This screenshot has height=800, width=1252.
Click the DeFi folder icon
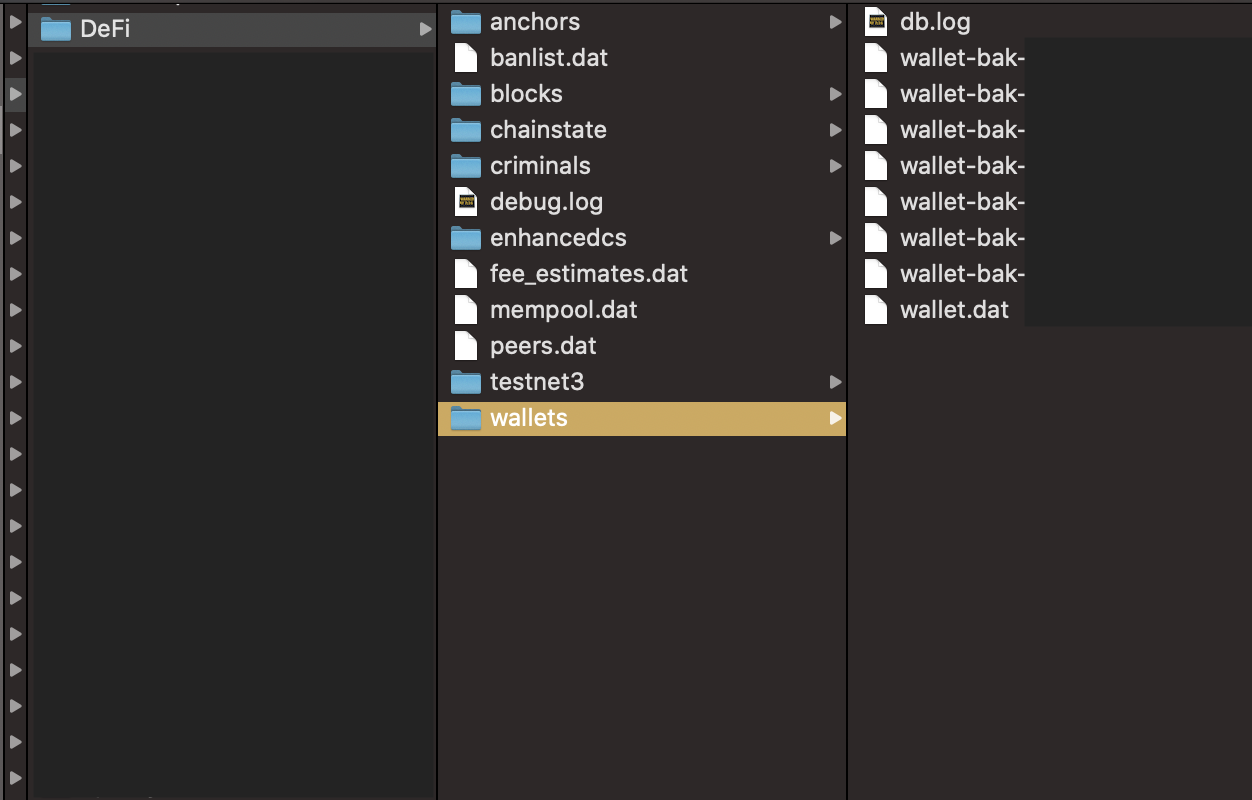(55, 29)
